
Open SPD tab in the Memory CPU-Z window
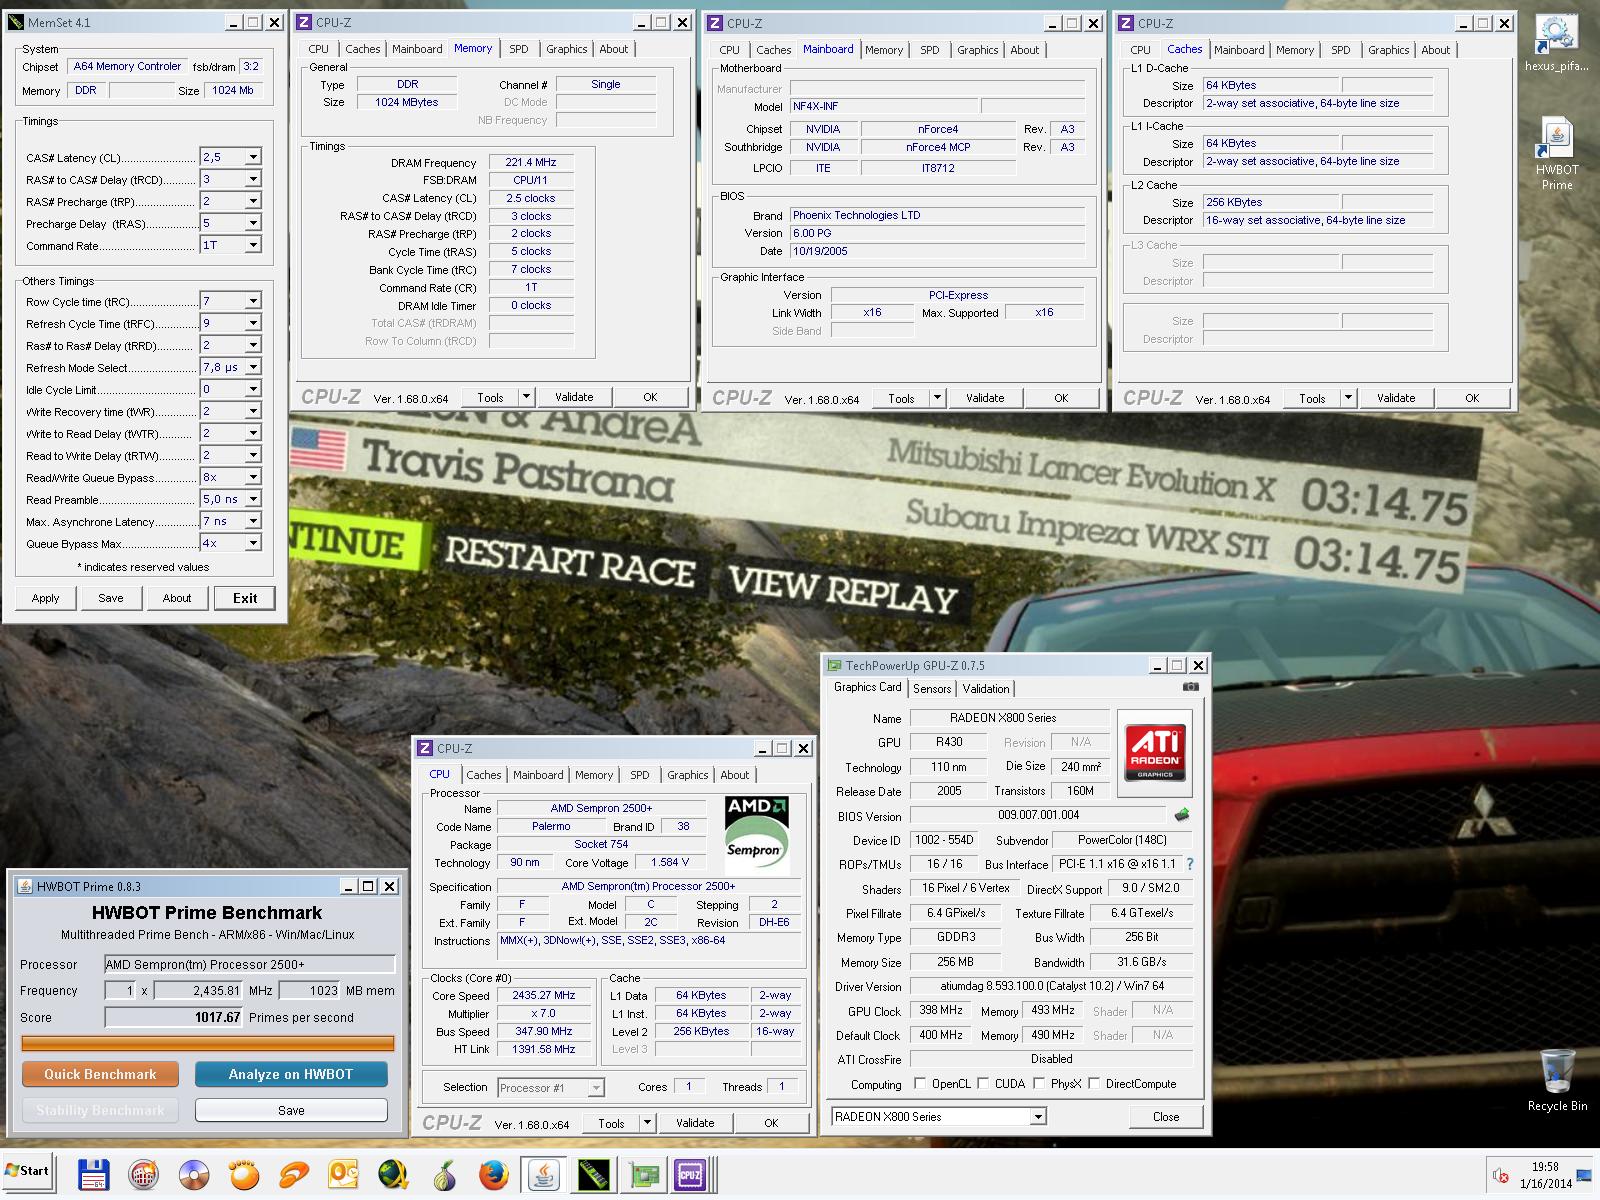(518, 49)
